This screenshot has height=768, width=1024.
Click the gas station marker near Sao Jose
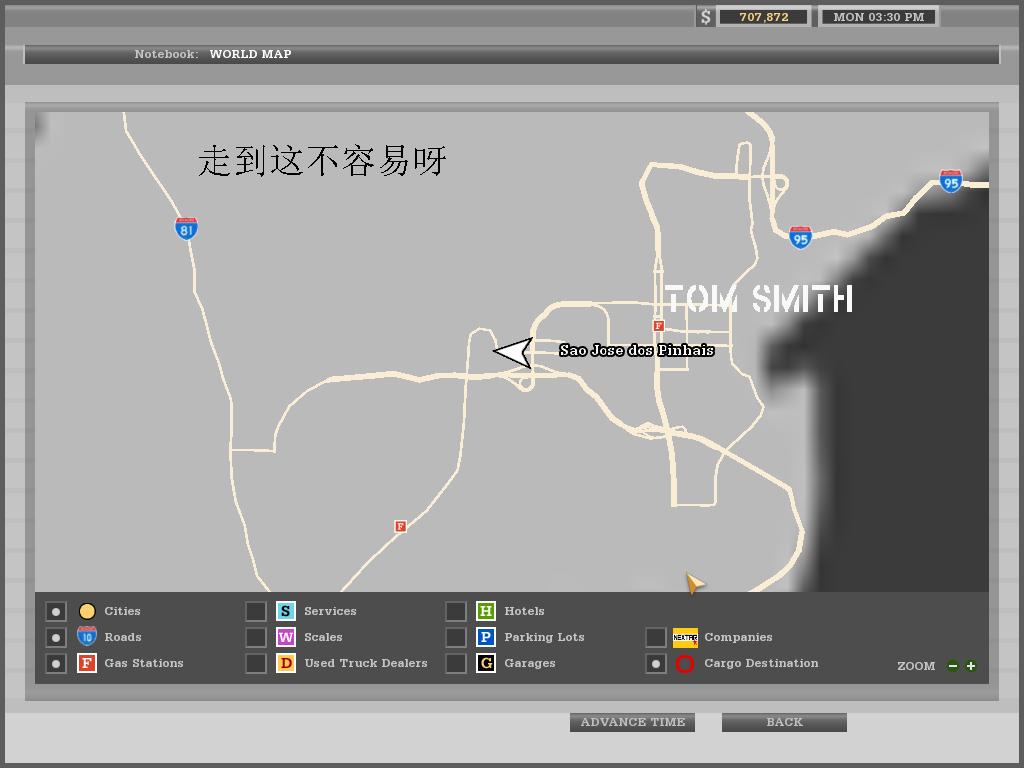tap(658, 326)
